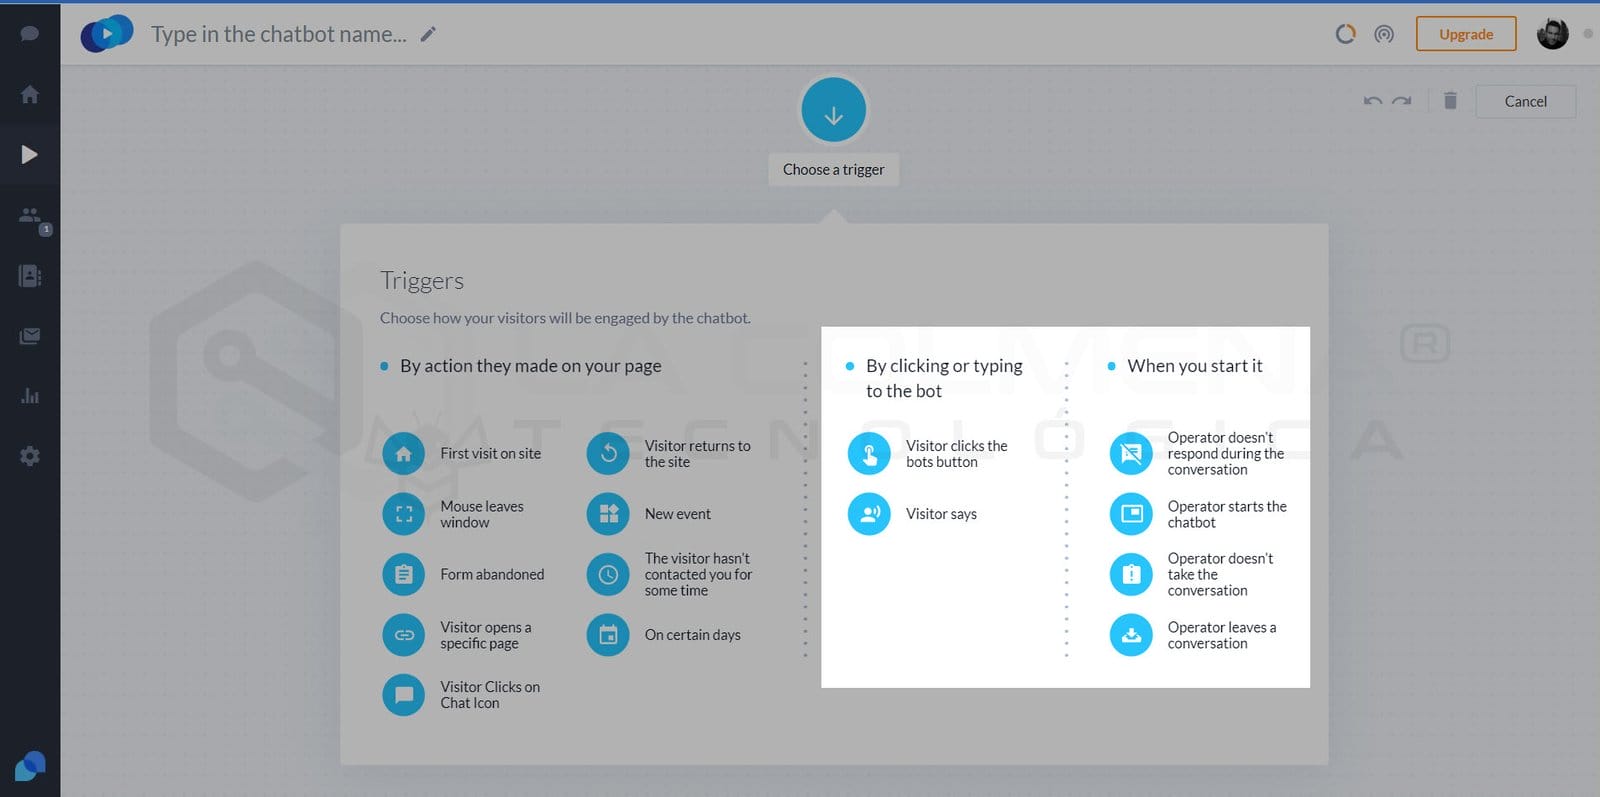Viewport: 1600px width, 797px height.
Task: Open the Contacts book icon in sidebar
Action: point(30,276)
